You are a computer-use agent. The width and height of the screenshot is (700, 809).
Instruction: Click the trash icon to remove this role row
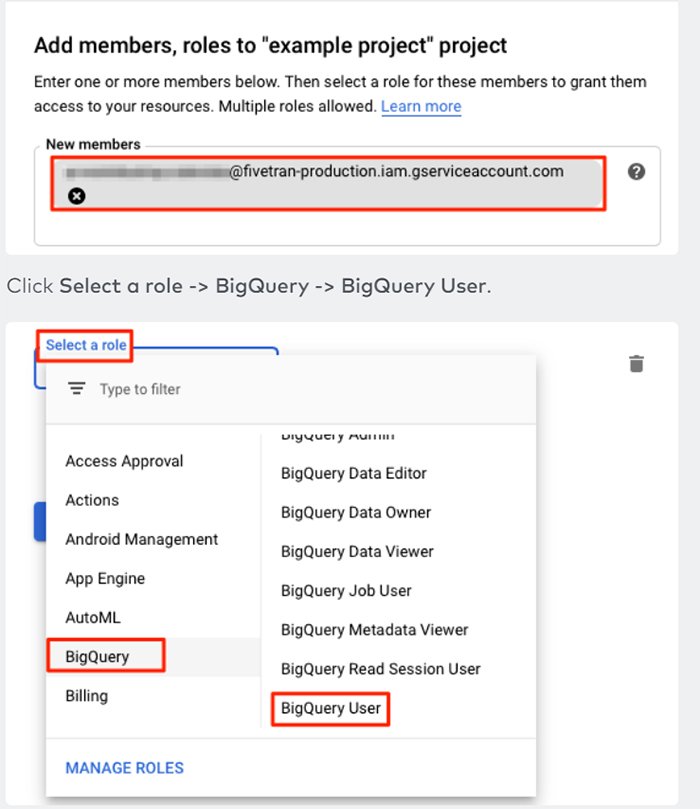(638, 364)
